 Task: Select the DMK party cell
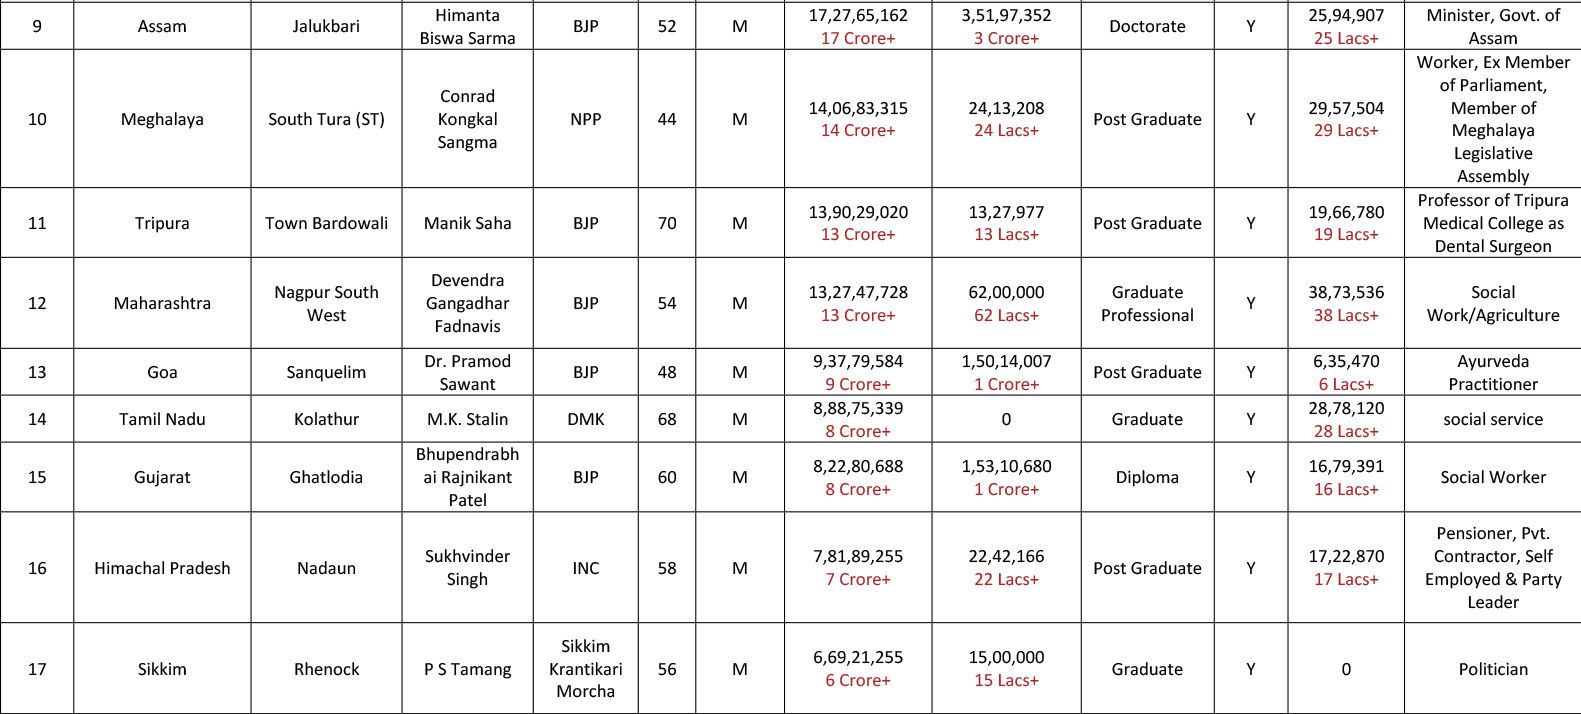point(586,419)
